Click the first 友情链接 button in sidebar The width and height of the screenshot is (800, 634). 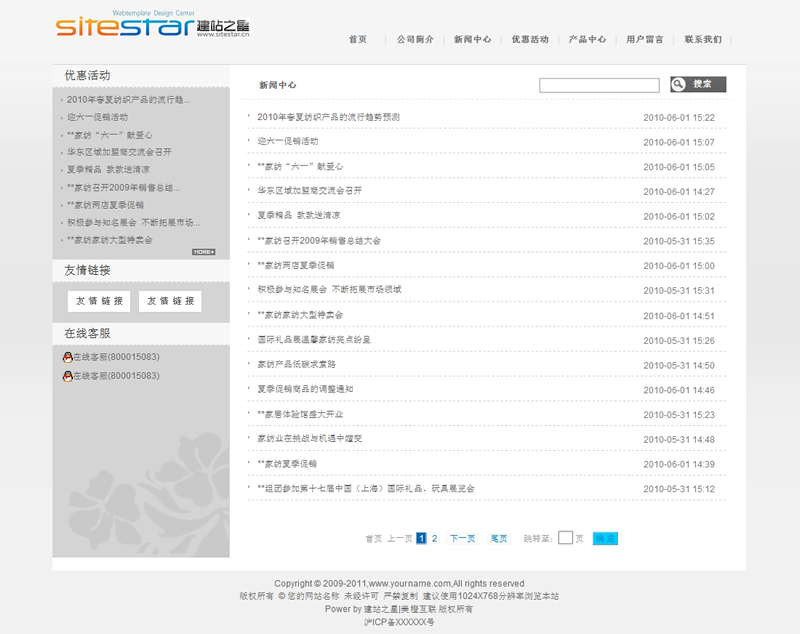tap(99, 301)
